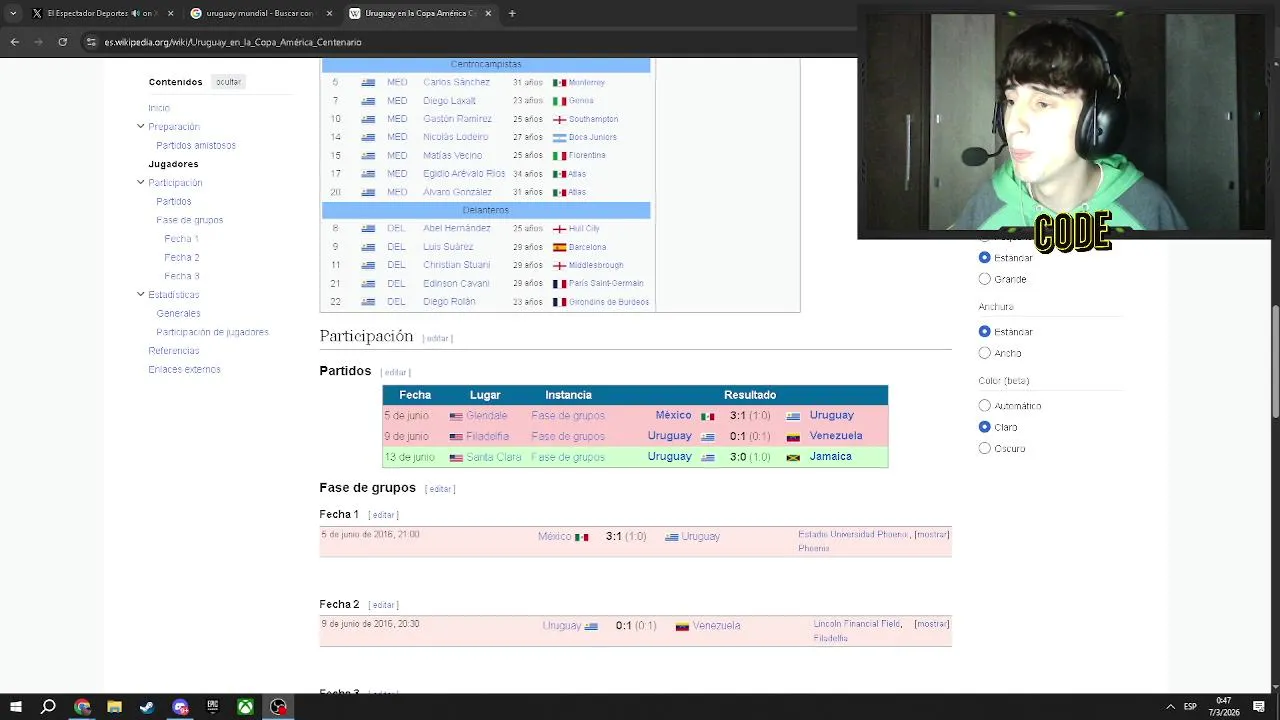Collapse the Estadísticas section in contents

(x=140, y=294)
